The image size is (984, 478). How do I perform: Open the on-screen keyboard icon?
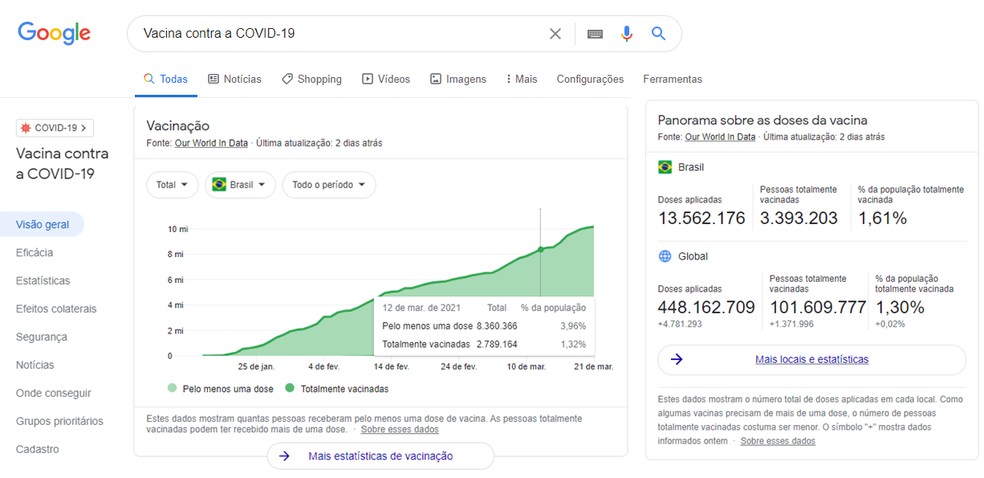tap(595, 34)
